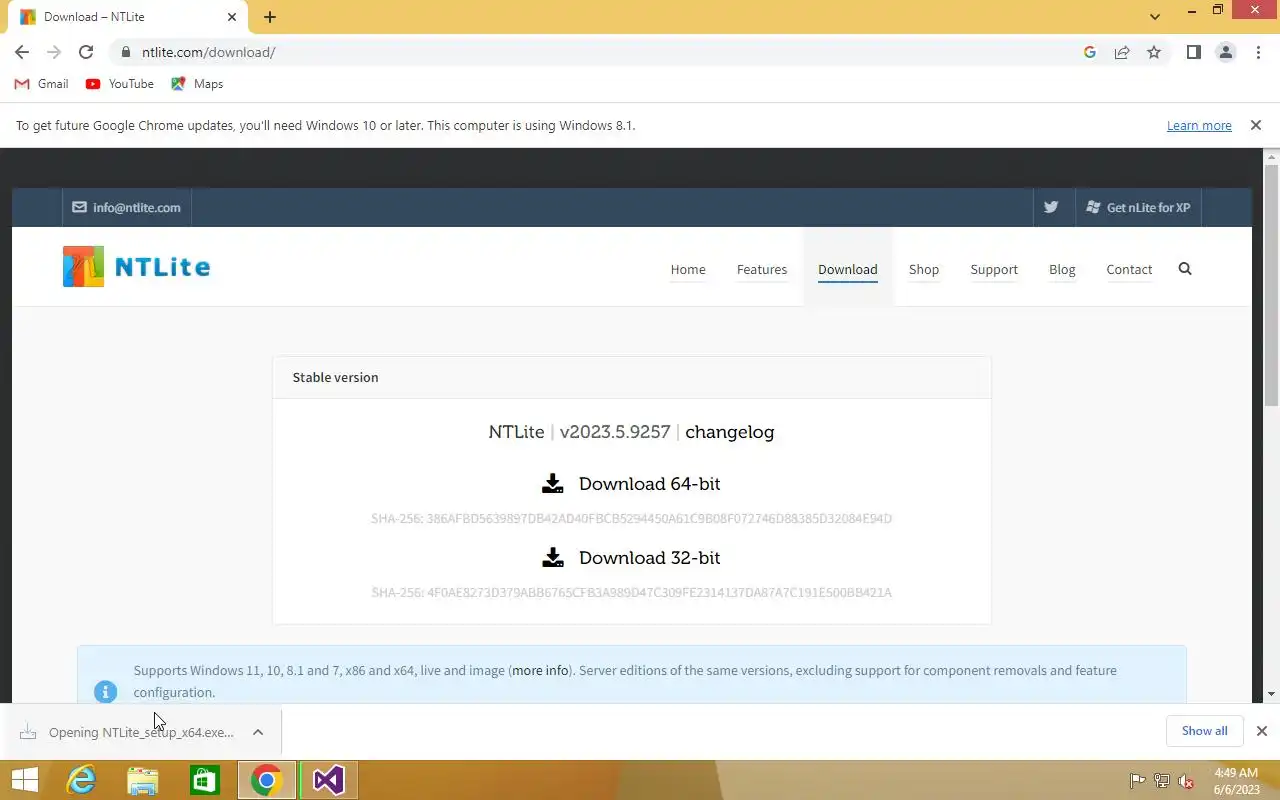Viewport: 1280px width, 800px height.
Task: Open the Blog menu item
Action: 1062,269
